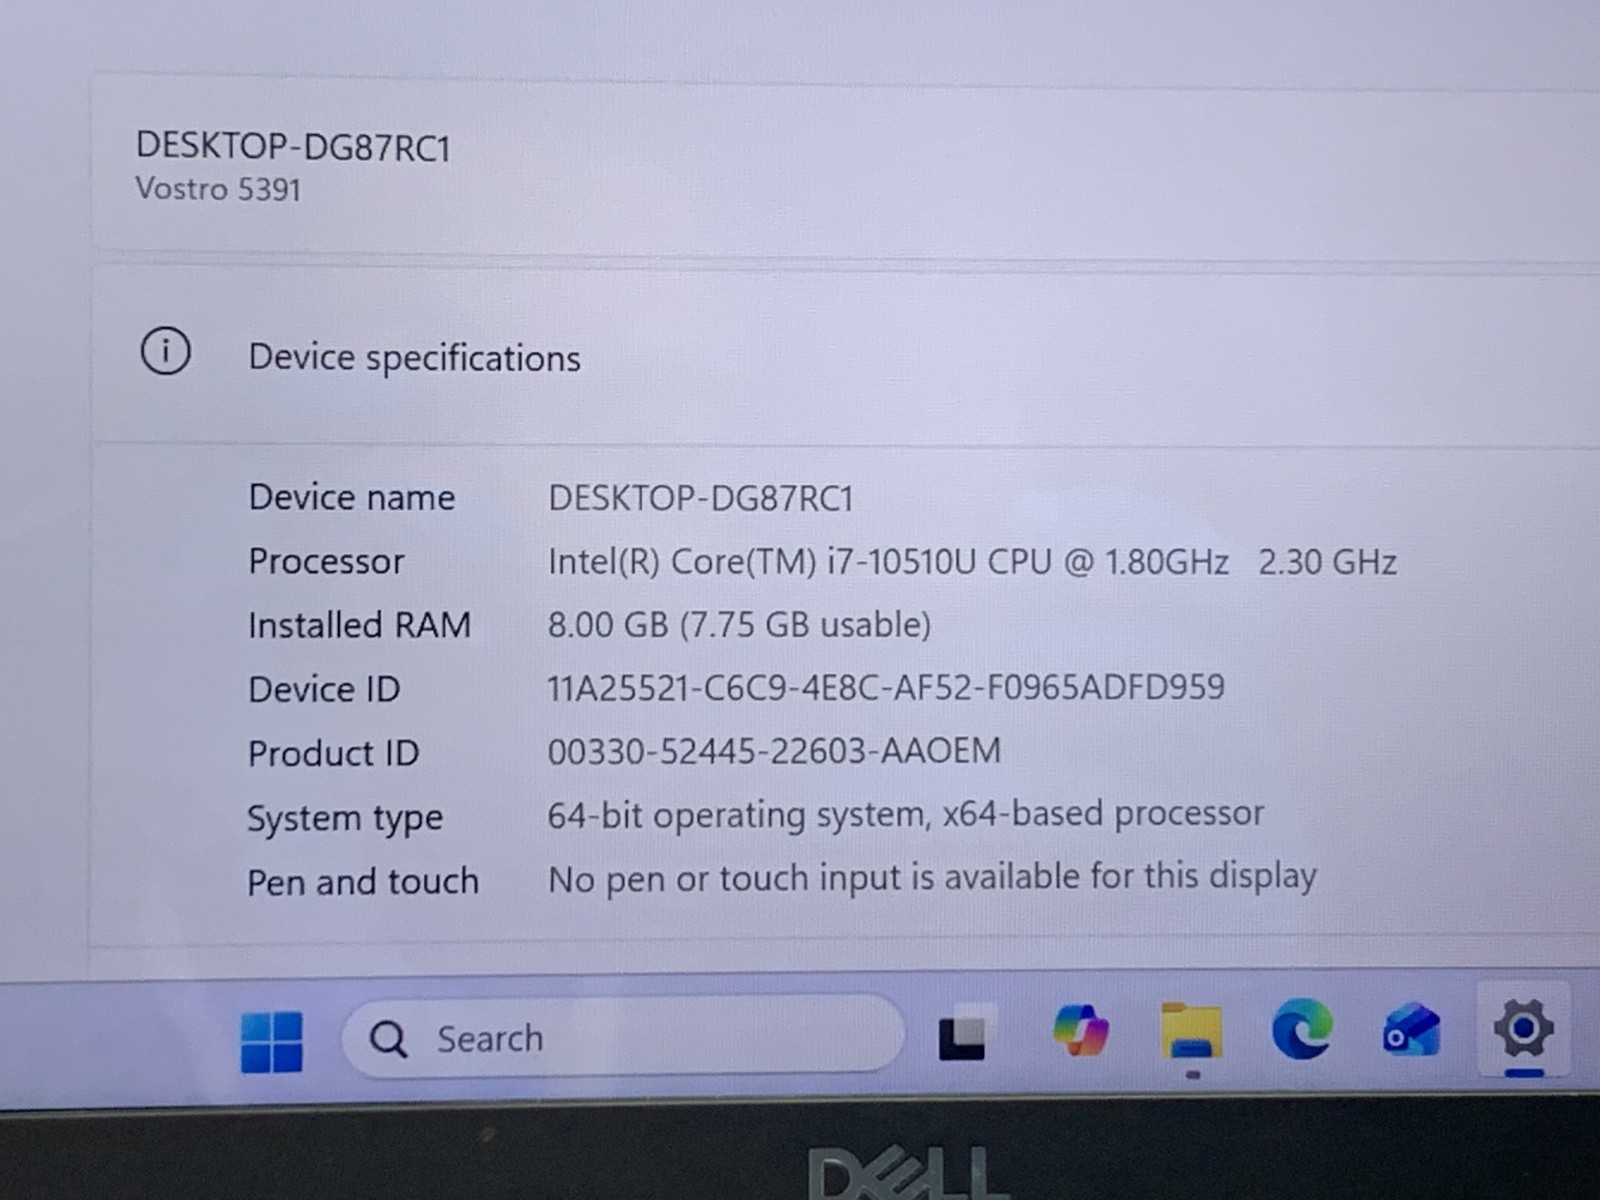Click the DESKTOP-DG87RC1 header title
Screen dimensions: 1600x1200
click(x=293, y=147)
